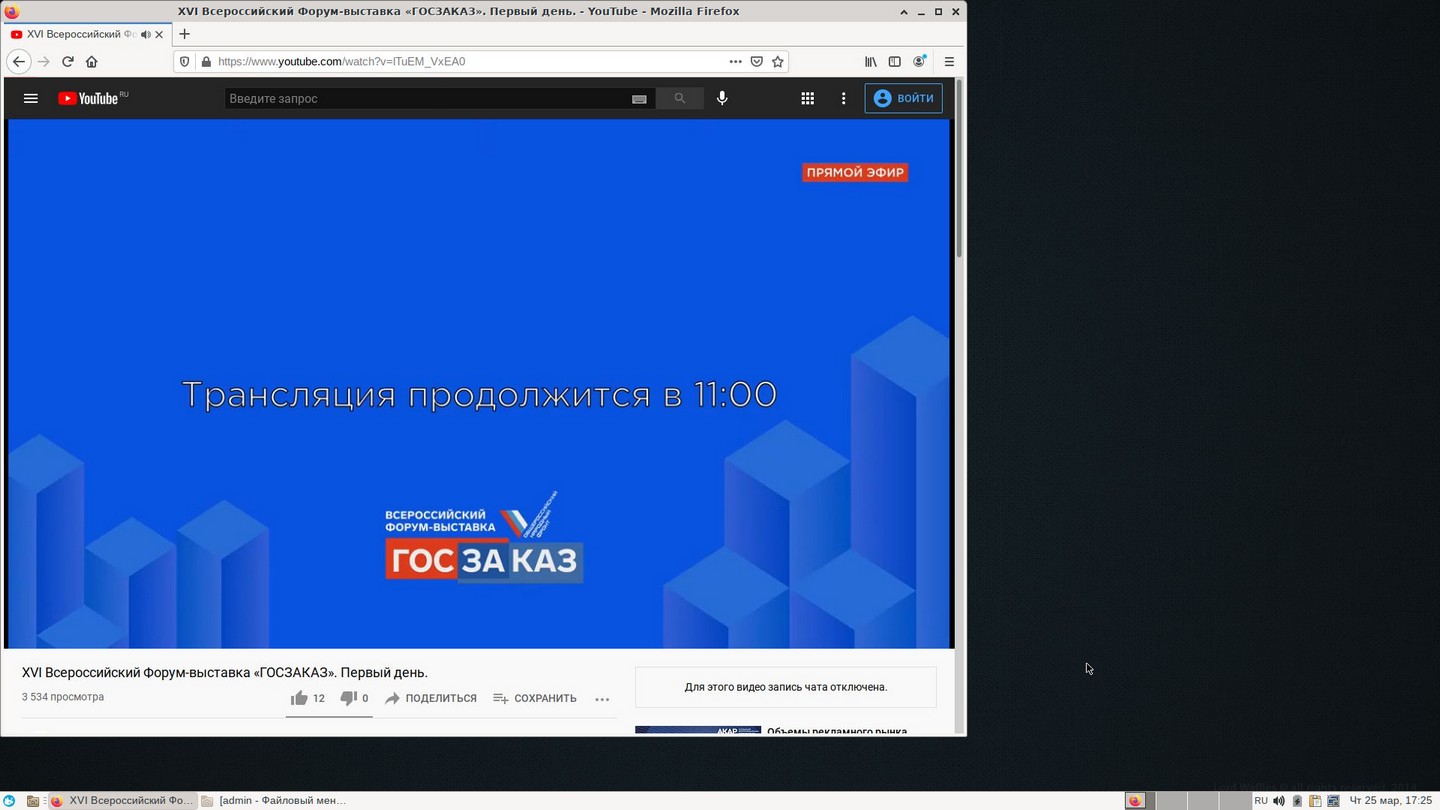Open the taskbar start menu icon
Image resolution: width=1440 pixels, height=810 pixels.
[x=9, y=800]
